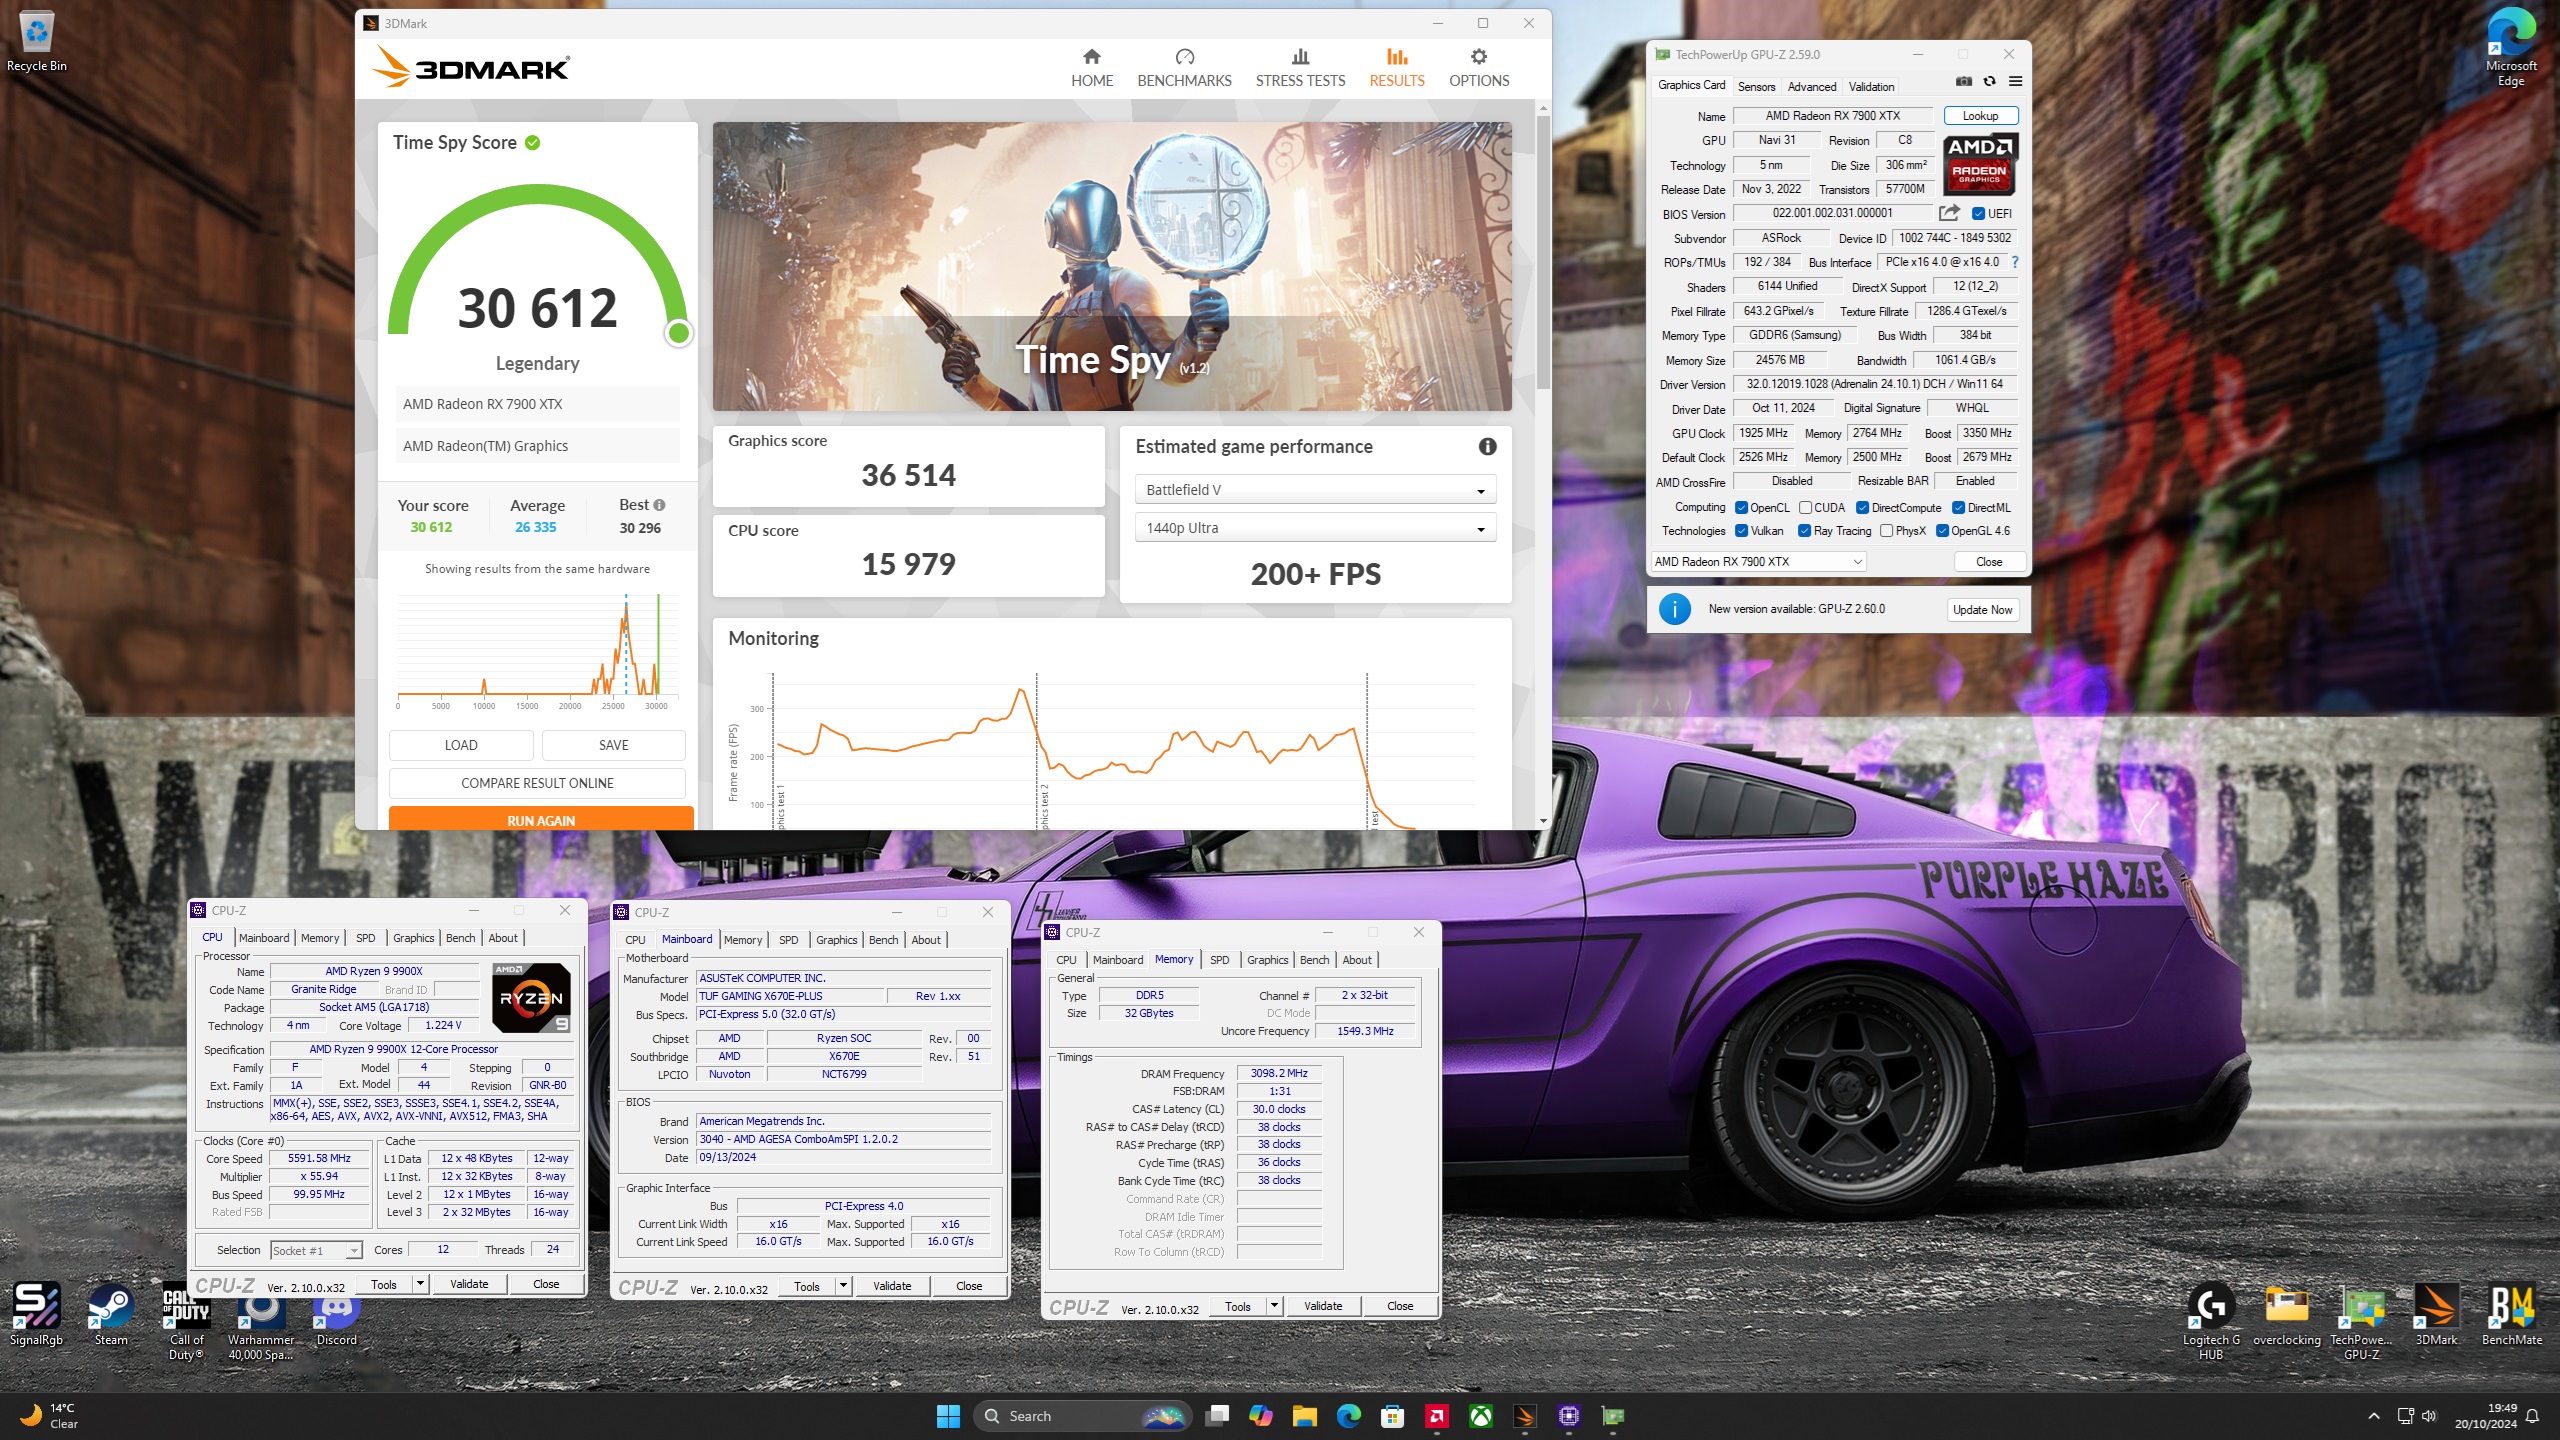
Task: Go to Stress Tests section in 3DMark
Action: tap(1300, 68)
